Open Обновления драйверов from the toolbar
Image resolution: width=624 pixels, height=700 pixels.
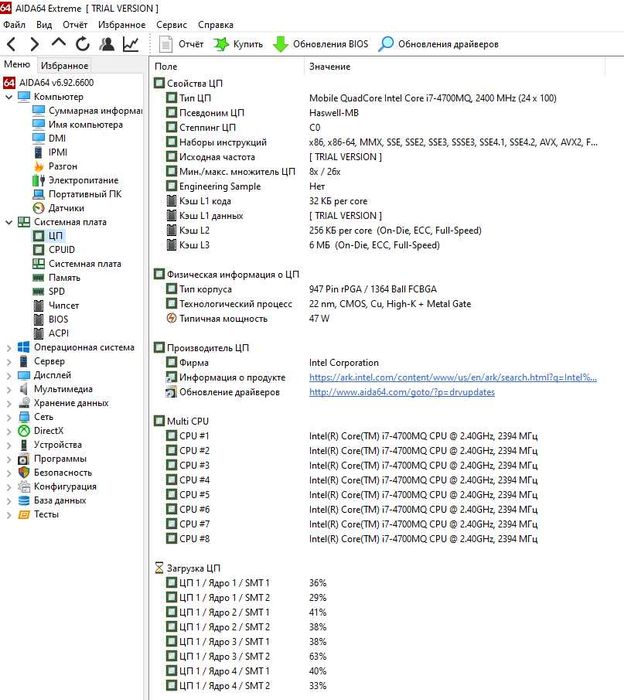[x=438, y=44]
